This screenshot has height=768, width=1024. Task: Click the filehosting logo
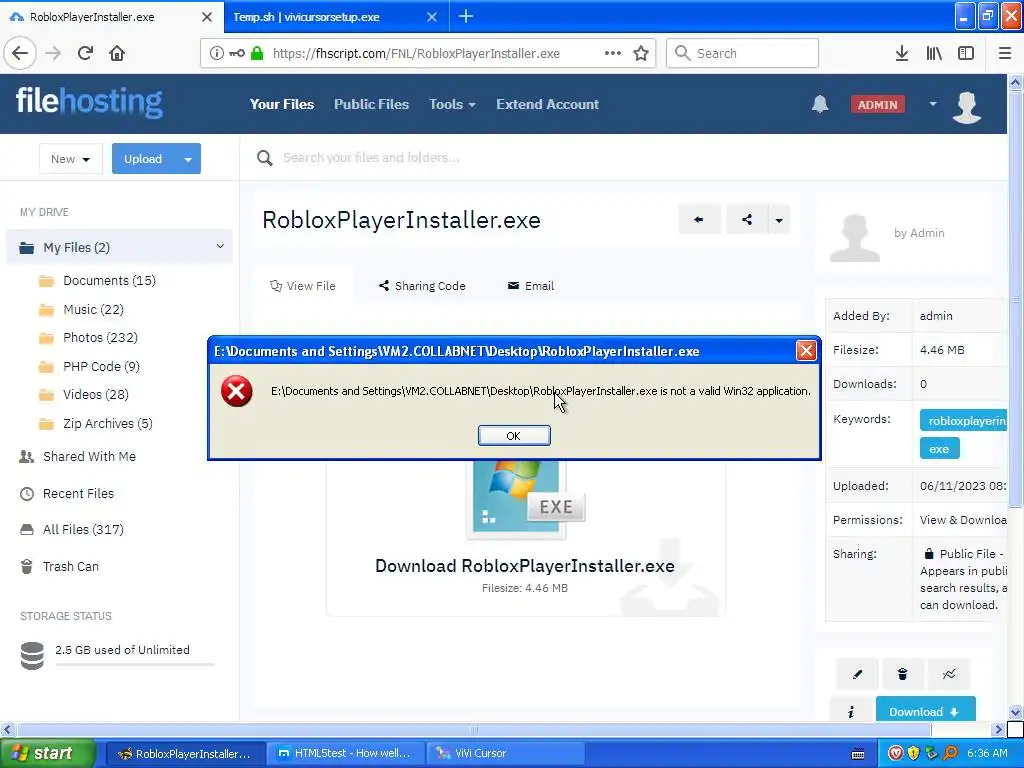pyautogui.click(x=89, y=102)
